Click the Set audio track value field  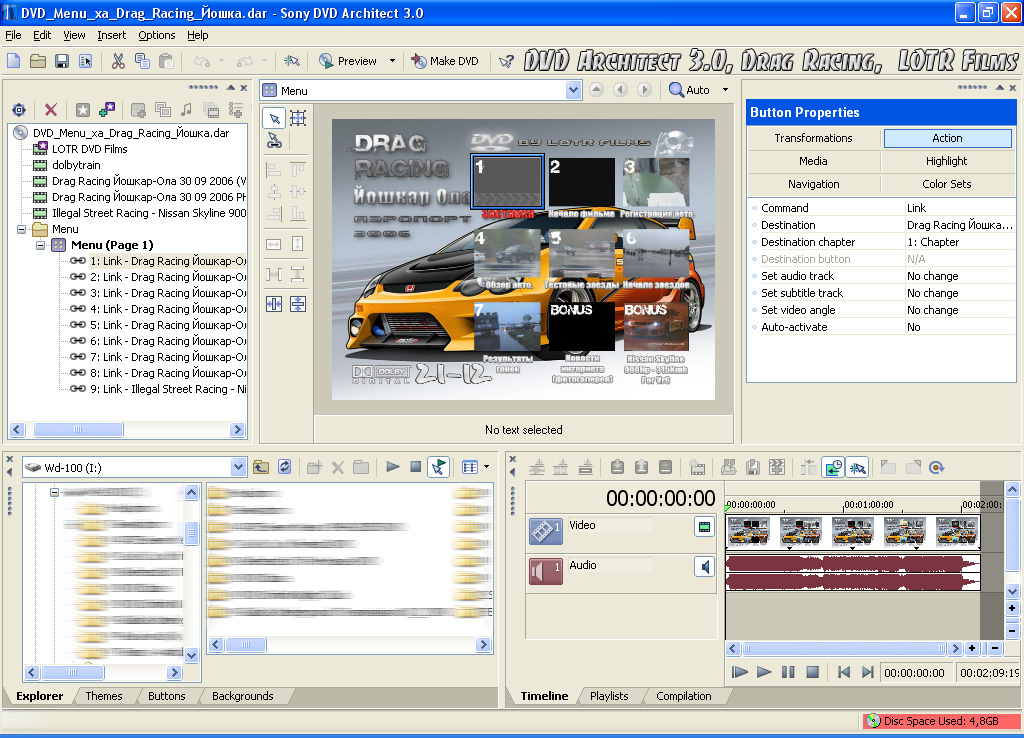pyautogui.click(x=959, y=276)
